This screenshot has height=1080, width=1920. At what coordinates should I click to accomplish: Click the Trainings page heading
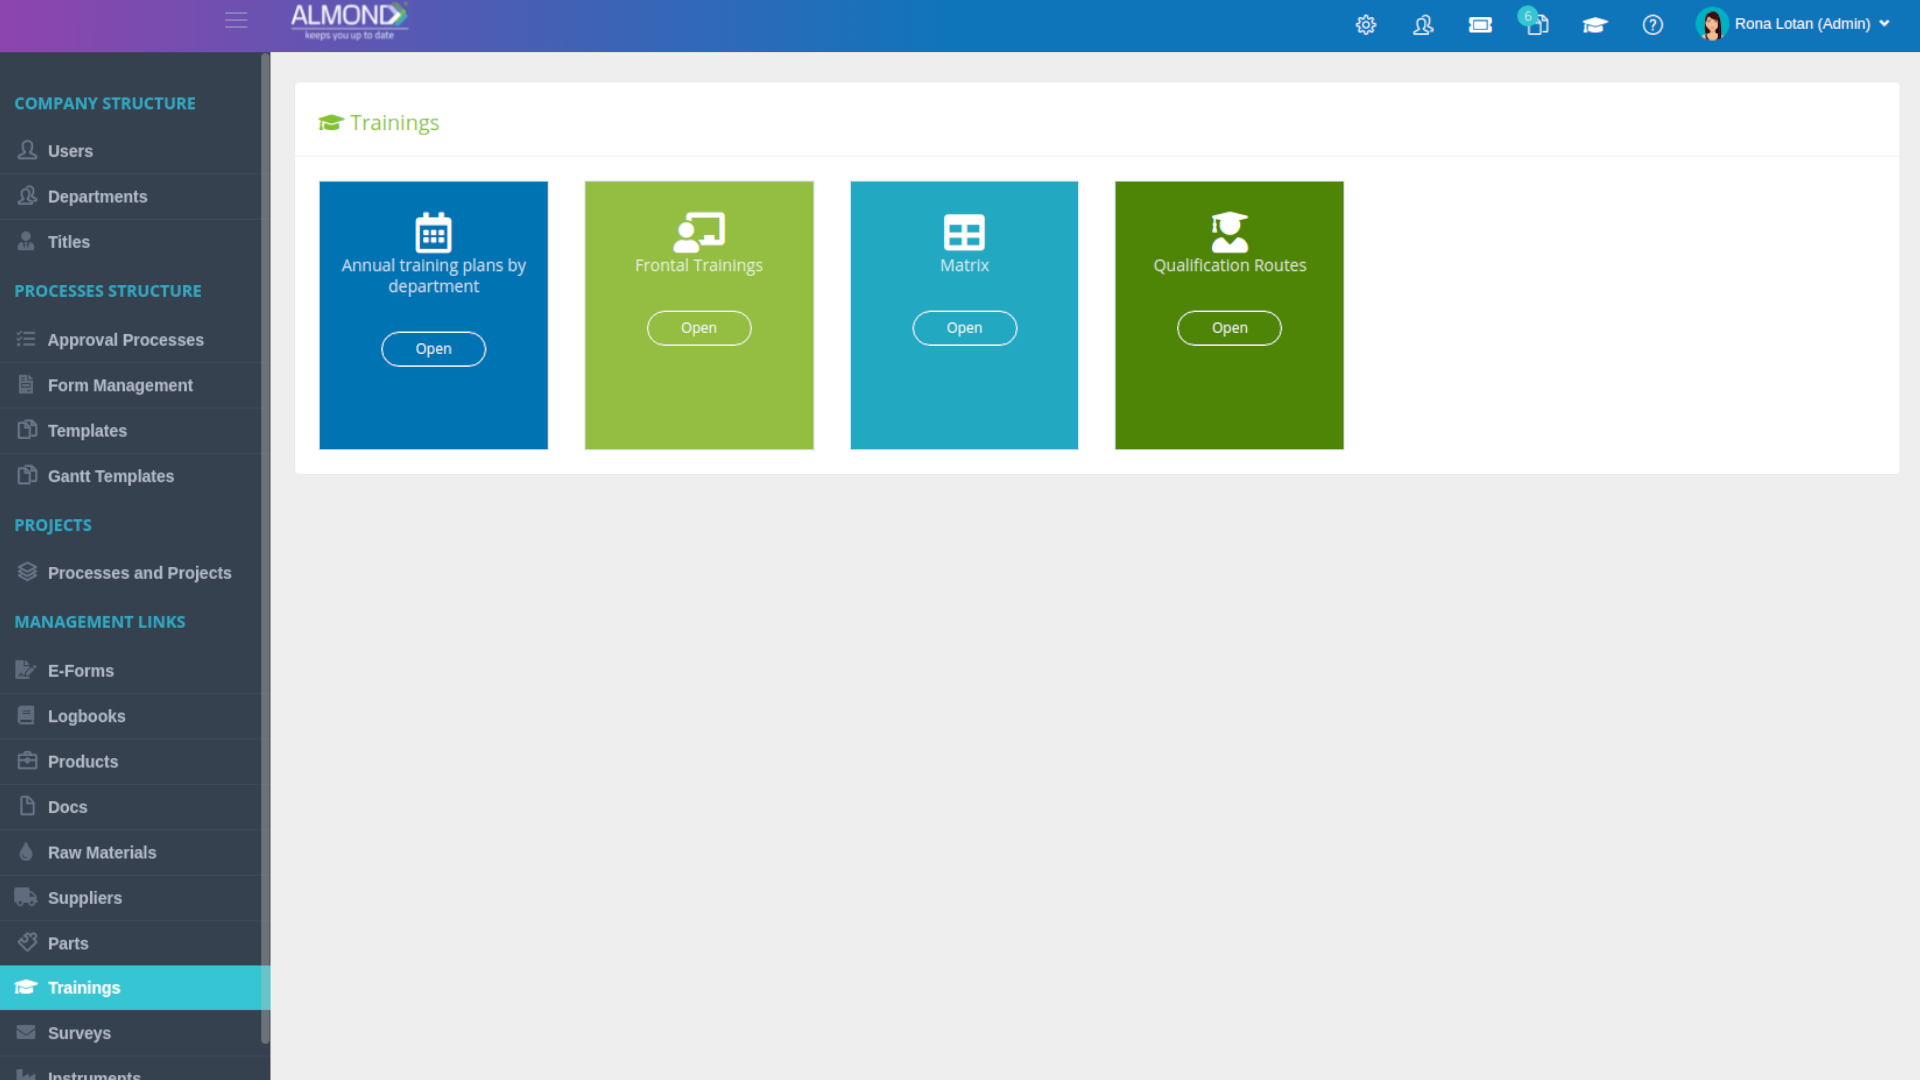pyautogui.click(x=379, y=122)
